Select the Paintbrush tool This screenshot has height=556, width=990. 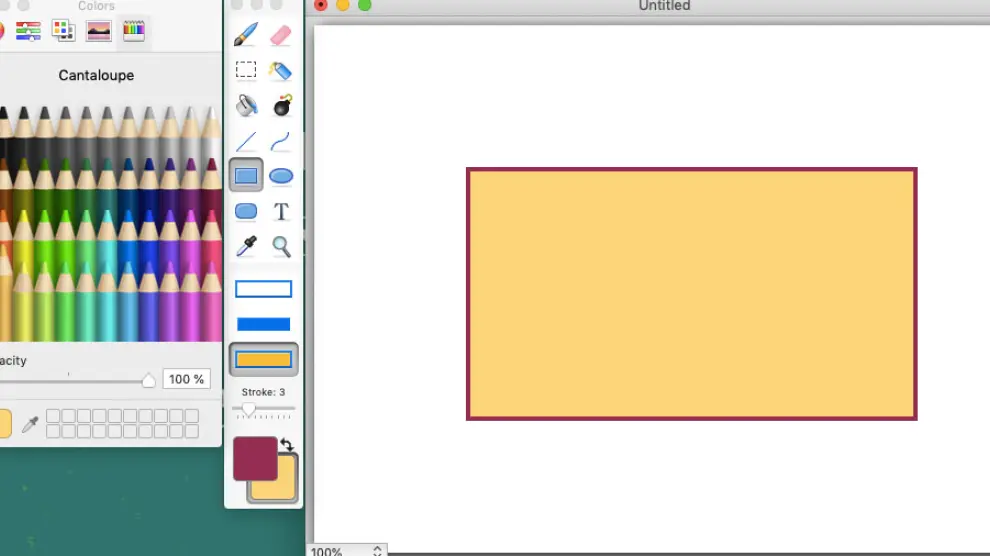[x=246, y=36]
